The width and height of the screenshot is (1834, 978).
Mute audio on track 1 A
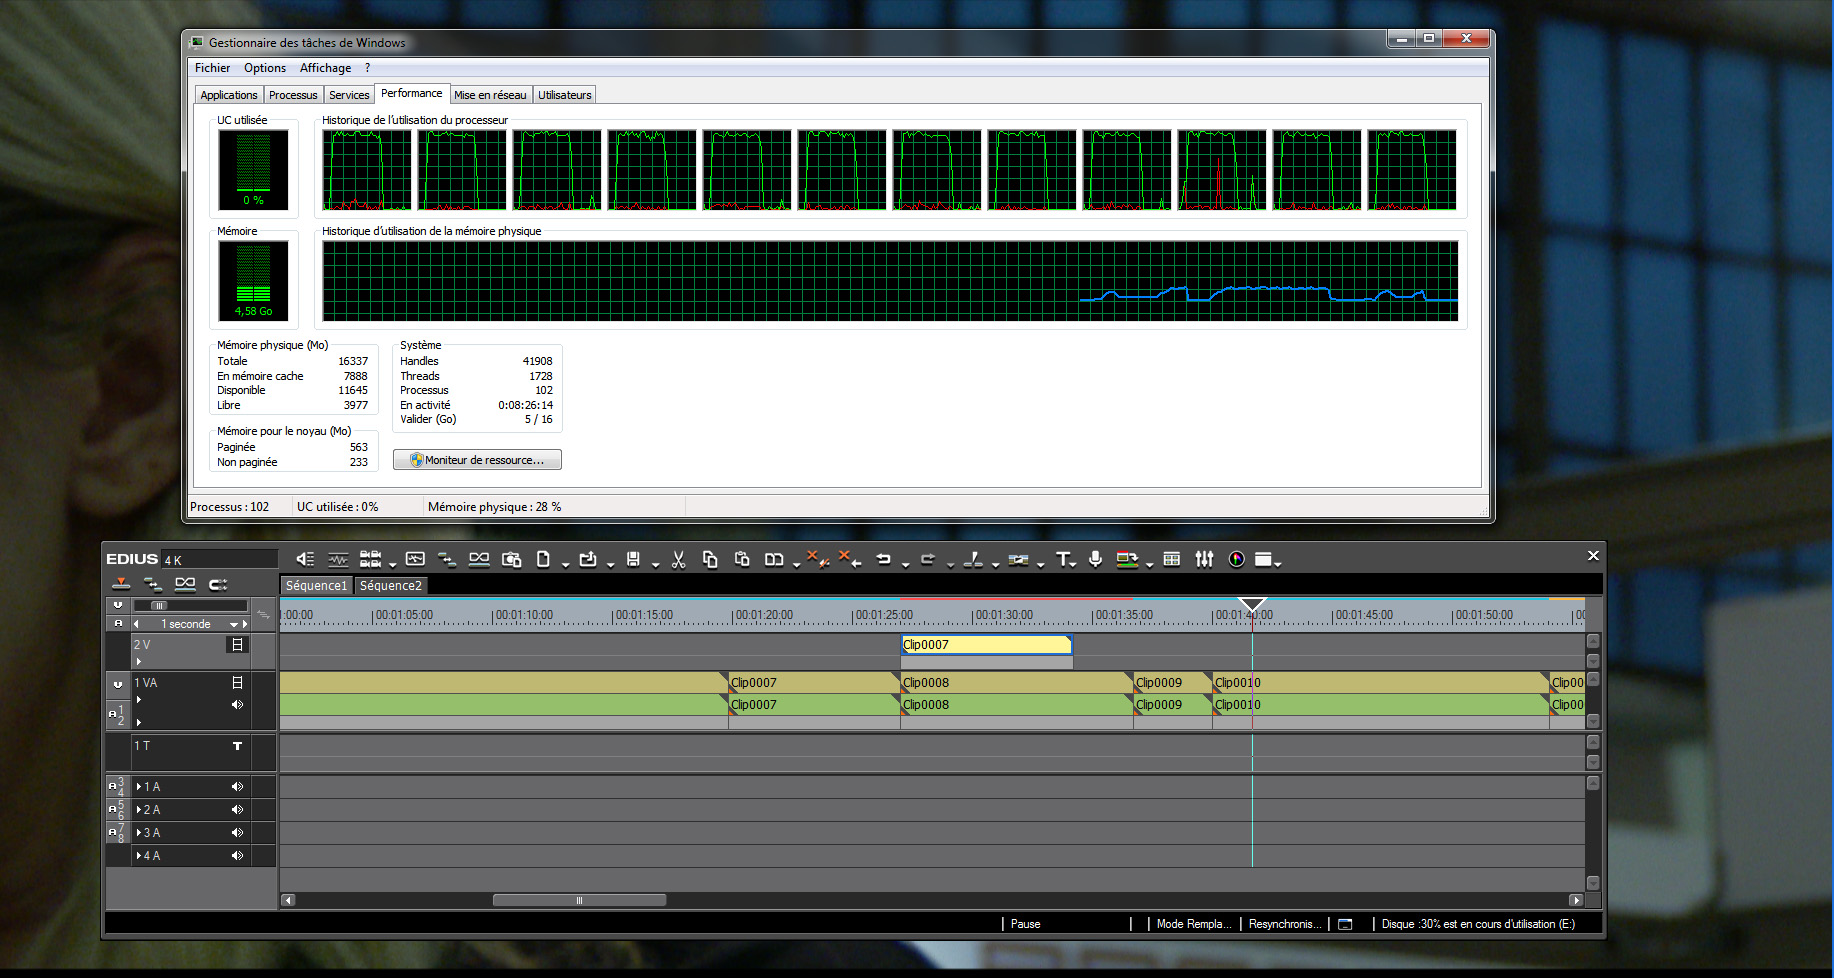pos(237,787)
